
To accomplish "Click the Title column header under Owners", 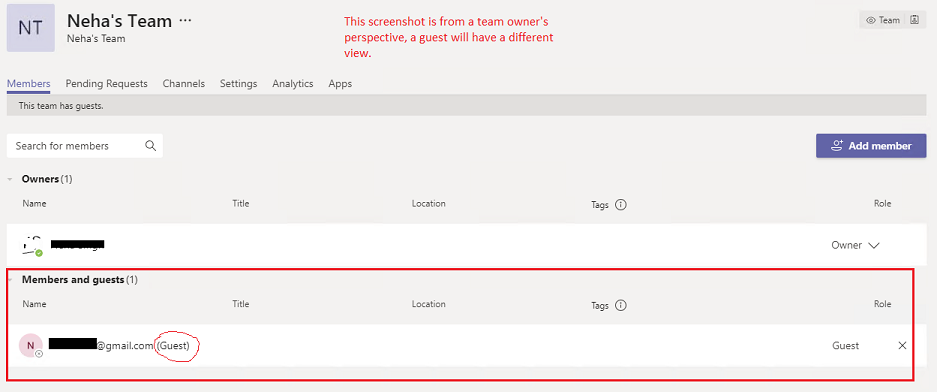I will click(241, 204).
